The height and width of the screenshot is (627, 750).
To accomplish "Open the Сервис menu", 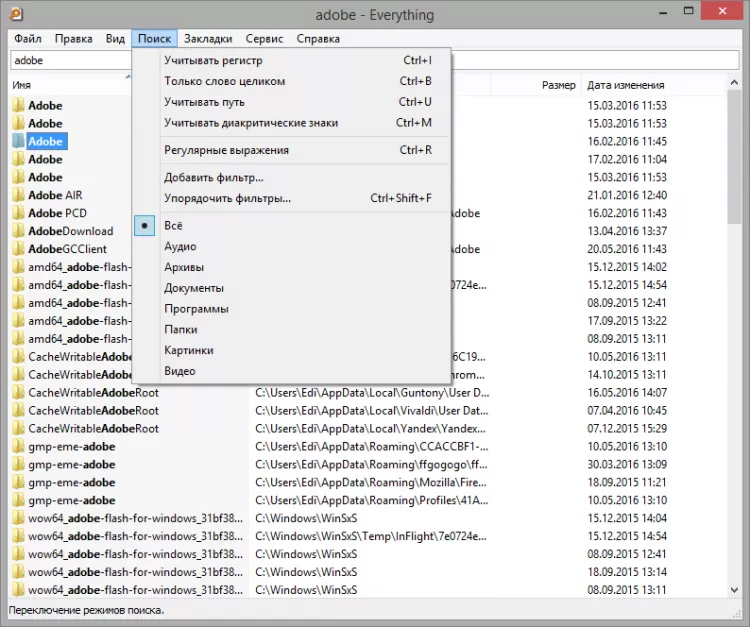I will tap(264, 39).
